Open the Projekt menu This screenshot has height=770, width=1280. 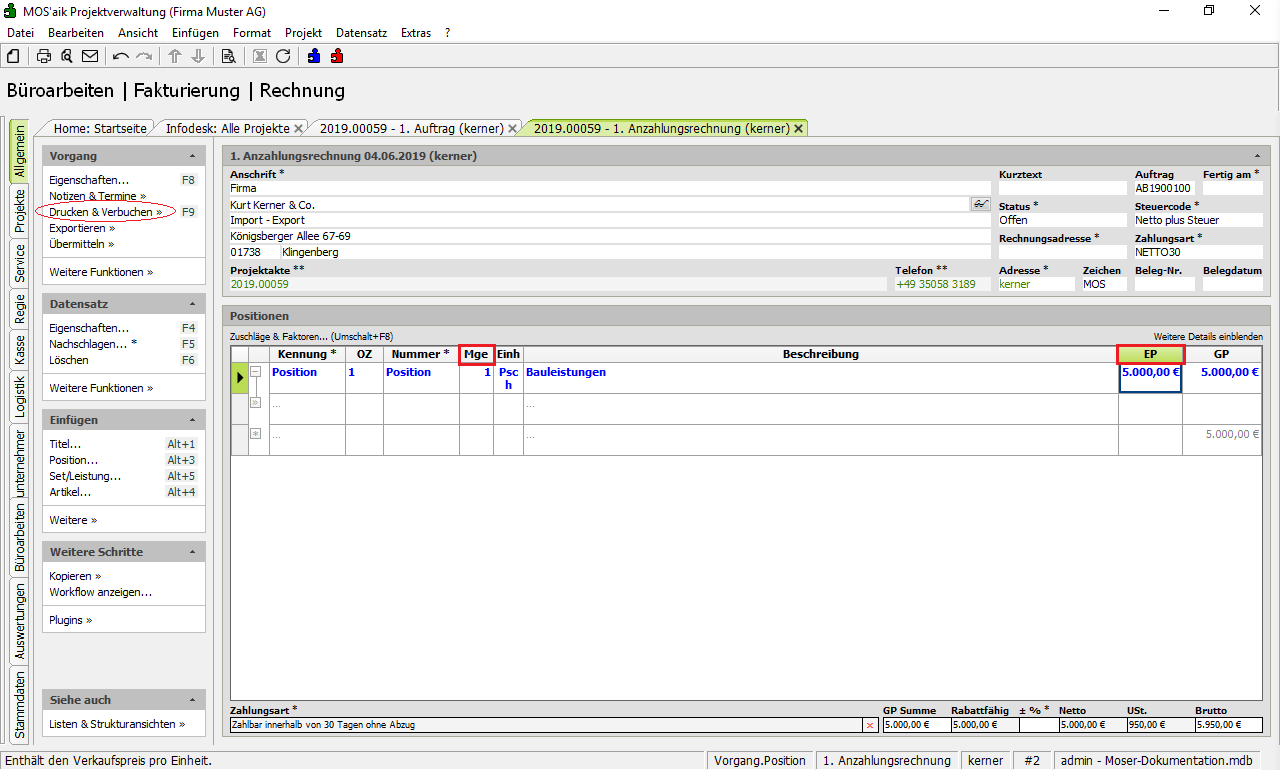[x=303, y=33]
